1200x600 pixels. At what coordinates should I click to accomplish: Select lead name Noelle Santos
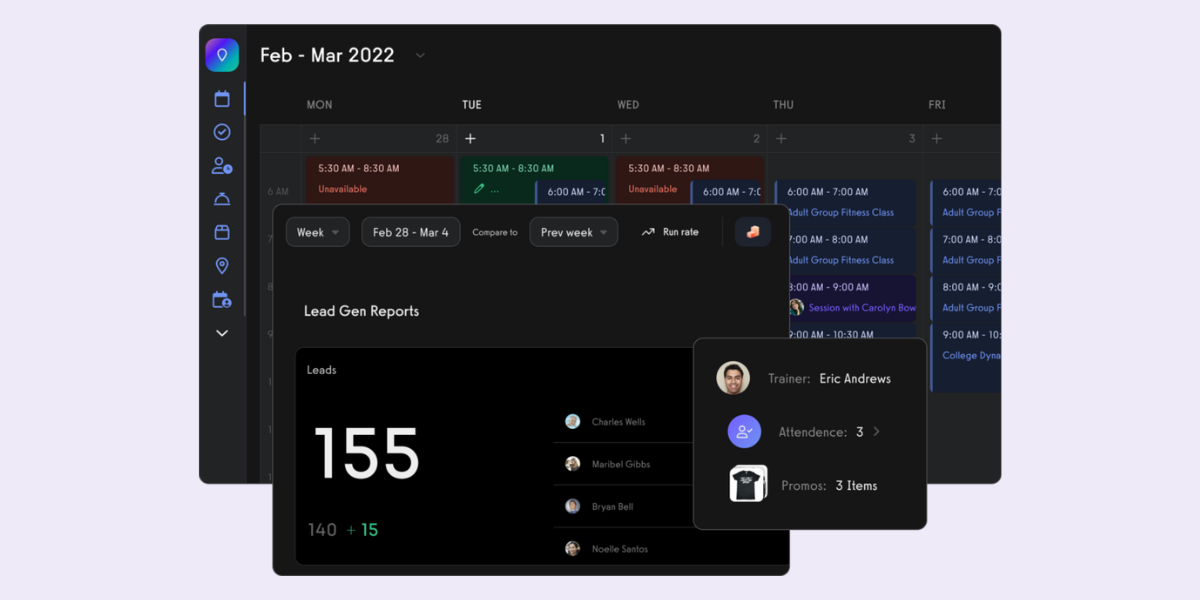coord(620,548)
